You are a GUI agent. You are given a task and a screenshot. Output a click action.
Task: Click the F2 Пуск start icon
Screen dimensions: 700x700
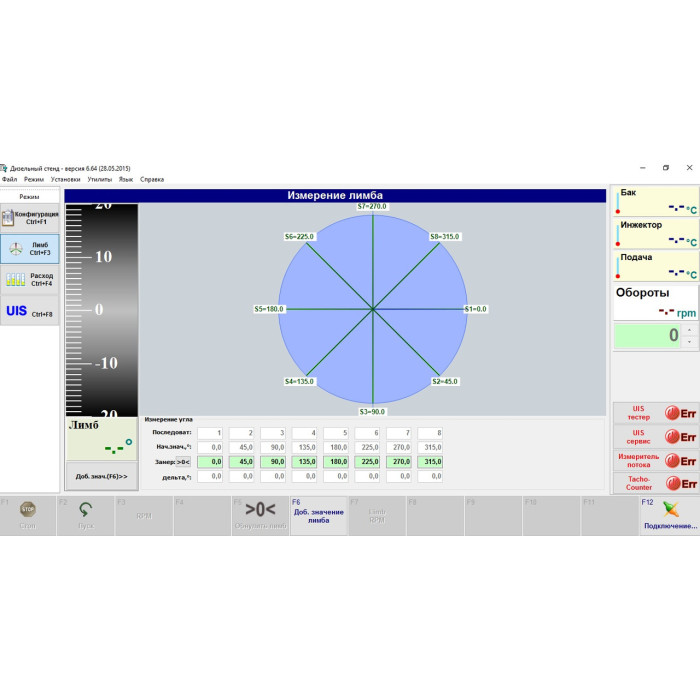coord(86,509)
